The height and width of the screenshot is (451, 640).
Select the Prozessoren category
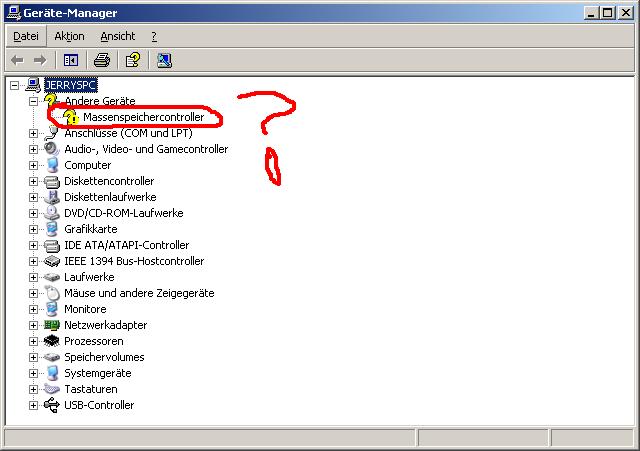[93, 341]
